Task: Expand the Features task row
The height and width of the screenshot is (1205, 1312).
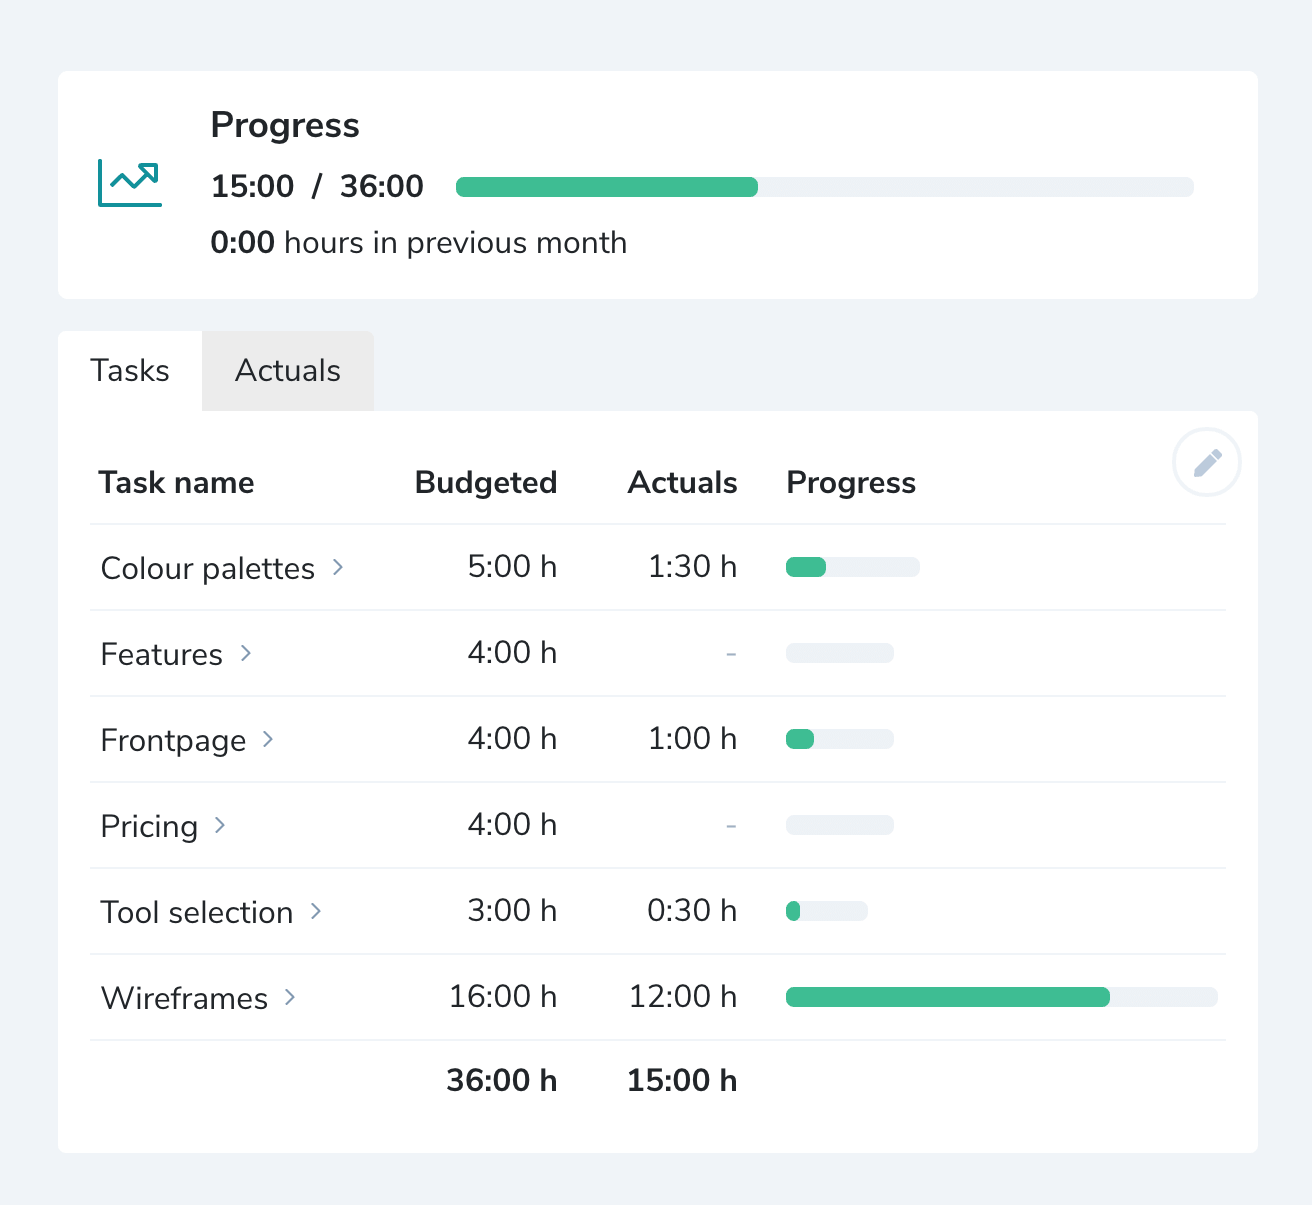Action: tap(246, 653)
